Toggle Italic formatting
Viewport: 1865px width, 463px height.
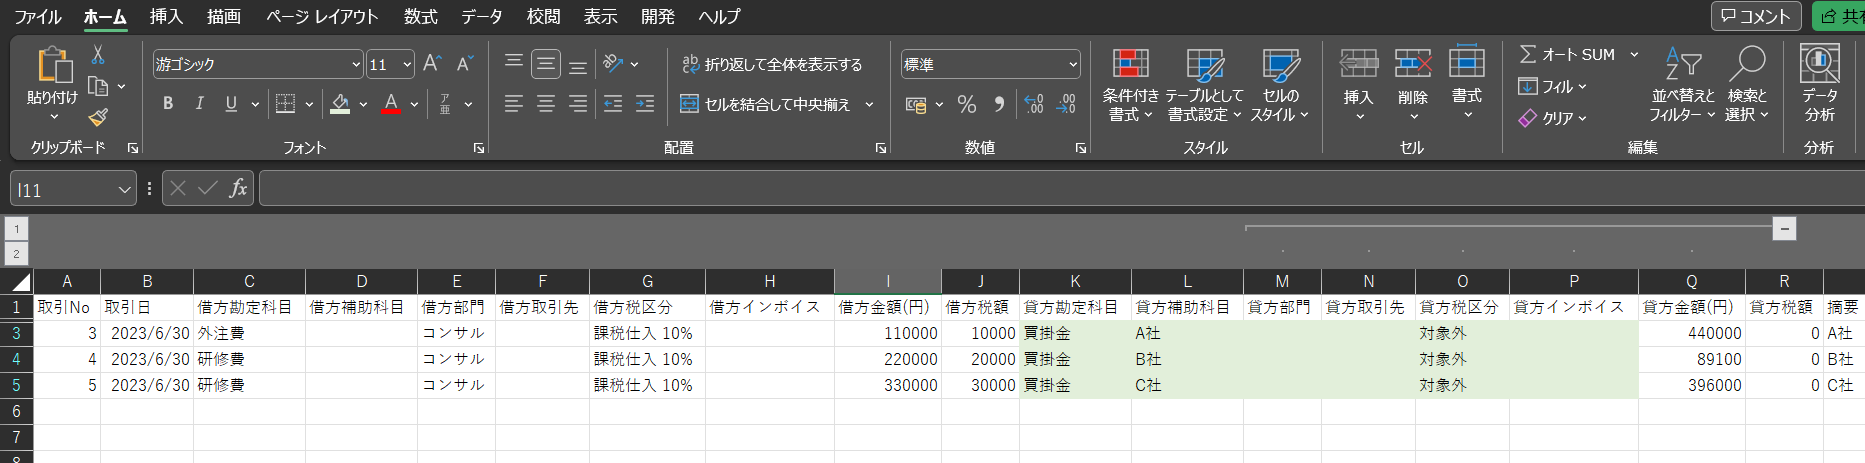200,104
